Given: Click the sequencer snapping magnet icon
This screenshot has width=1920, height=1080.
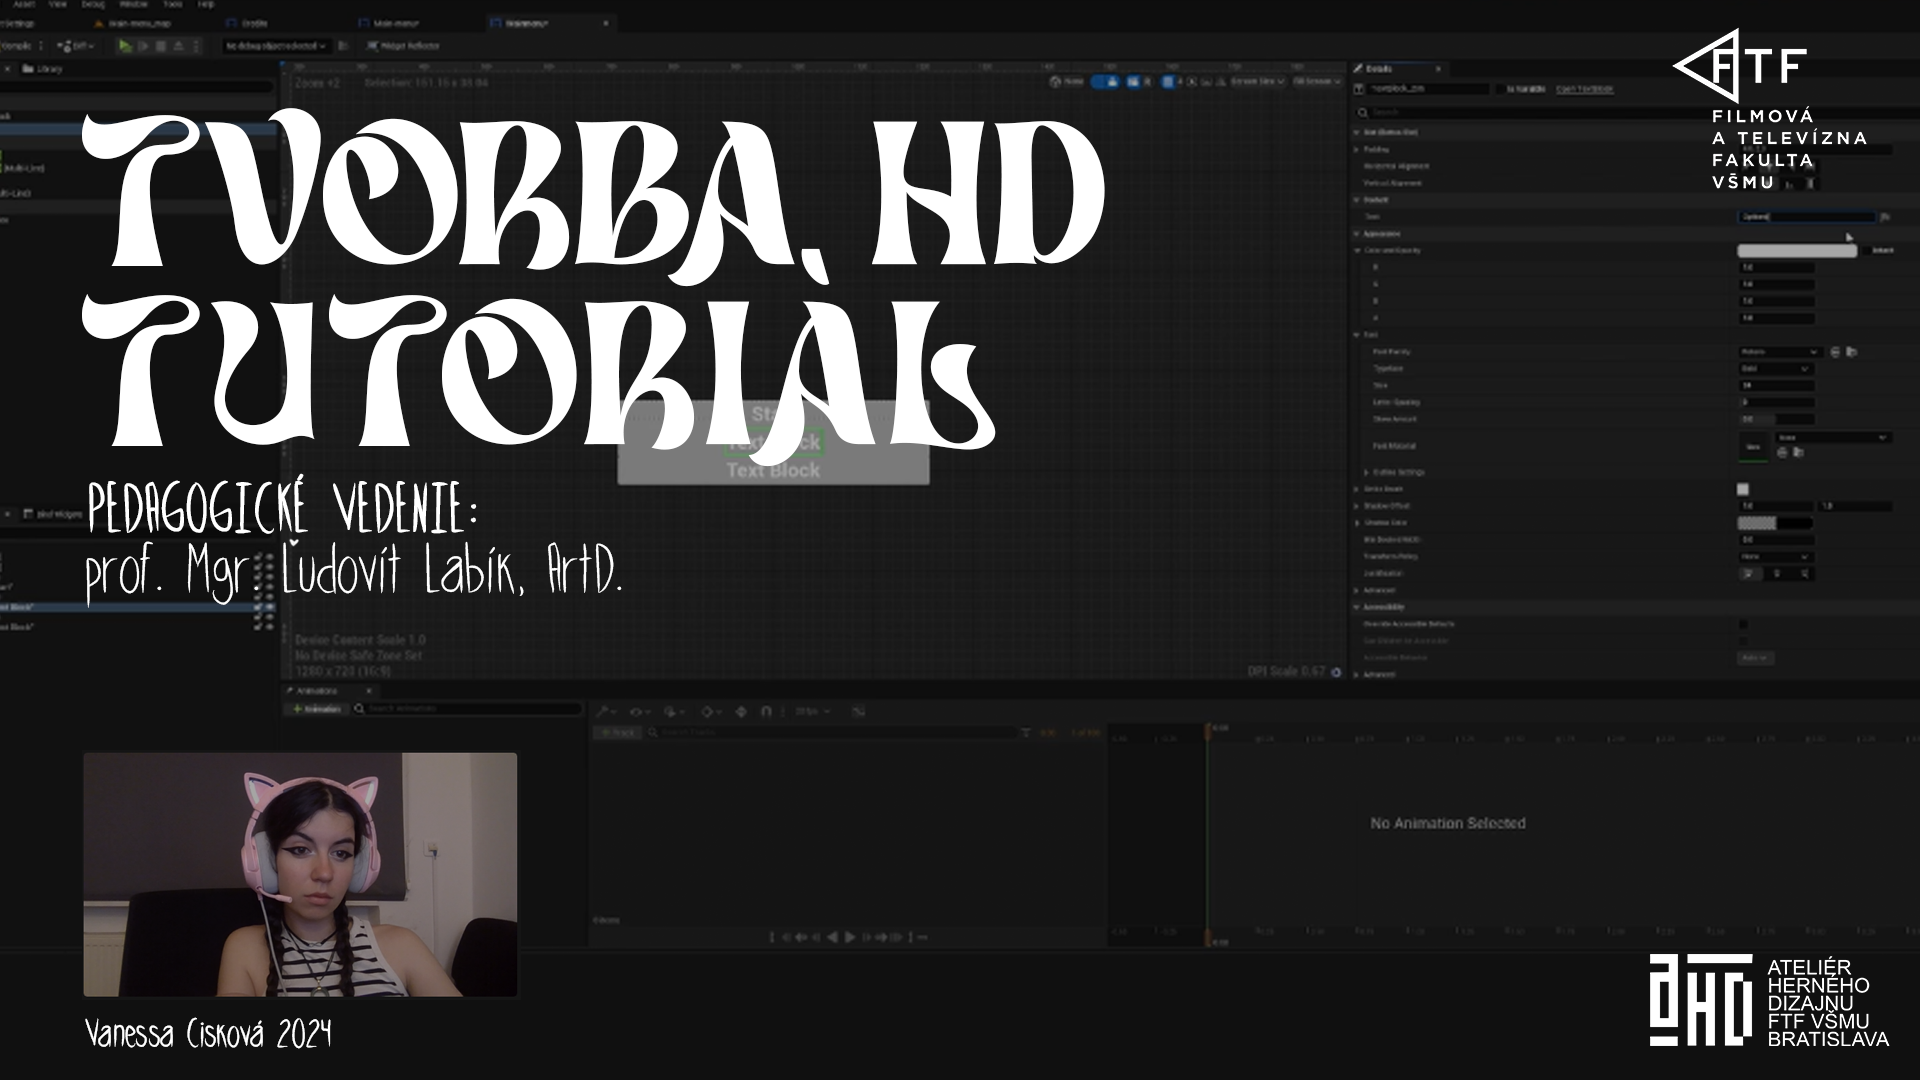Looking at the screenshot, I should click(766, 712).
